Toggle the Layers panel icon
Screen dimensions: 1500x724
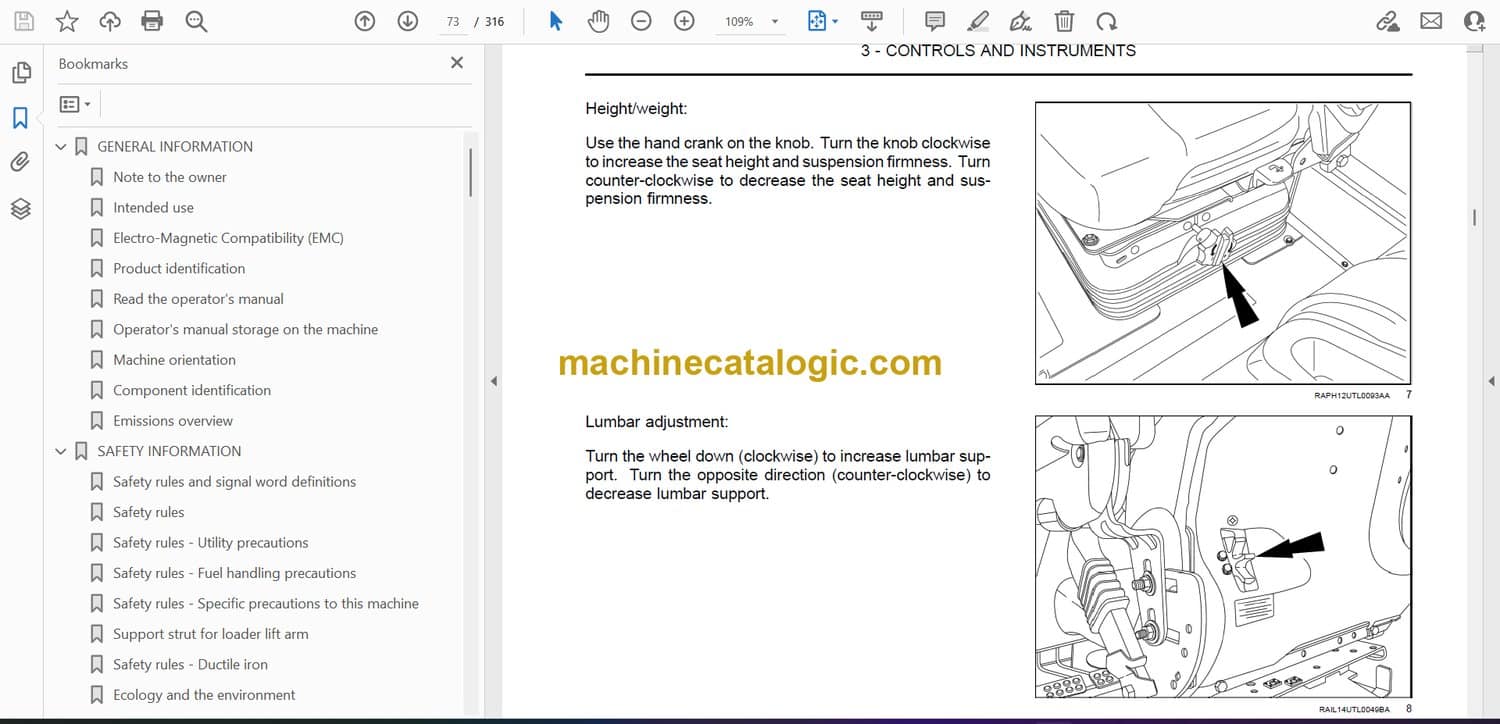tap(20, 208)
